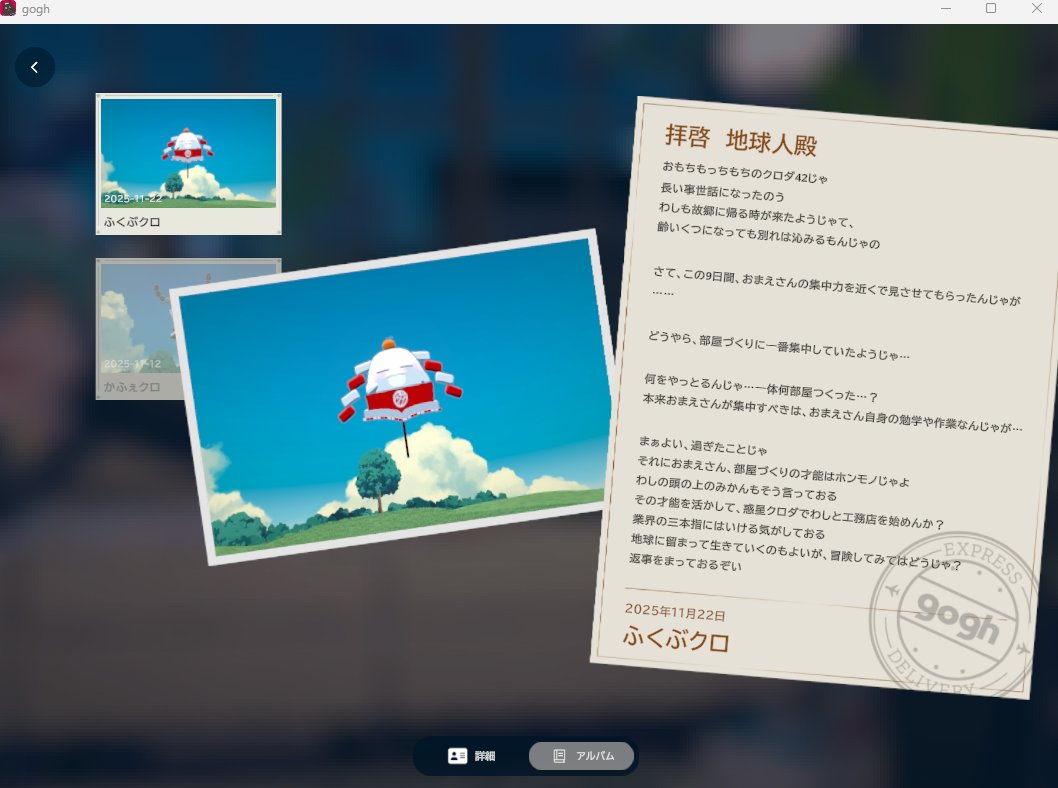Click the maximize button of the gogh window

coord(991,9)
